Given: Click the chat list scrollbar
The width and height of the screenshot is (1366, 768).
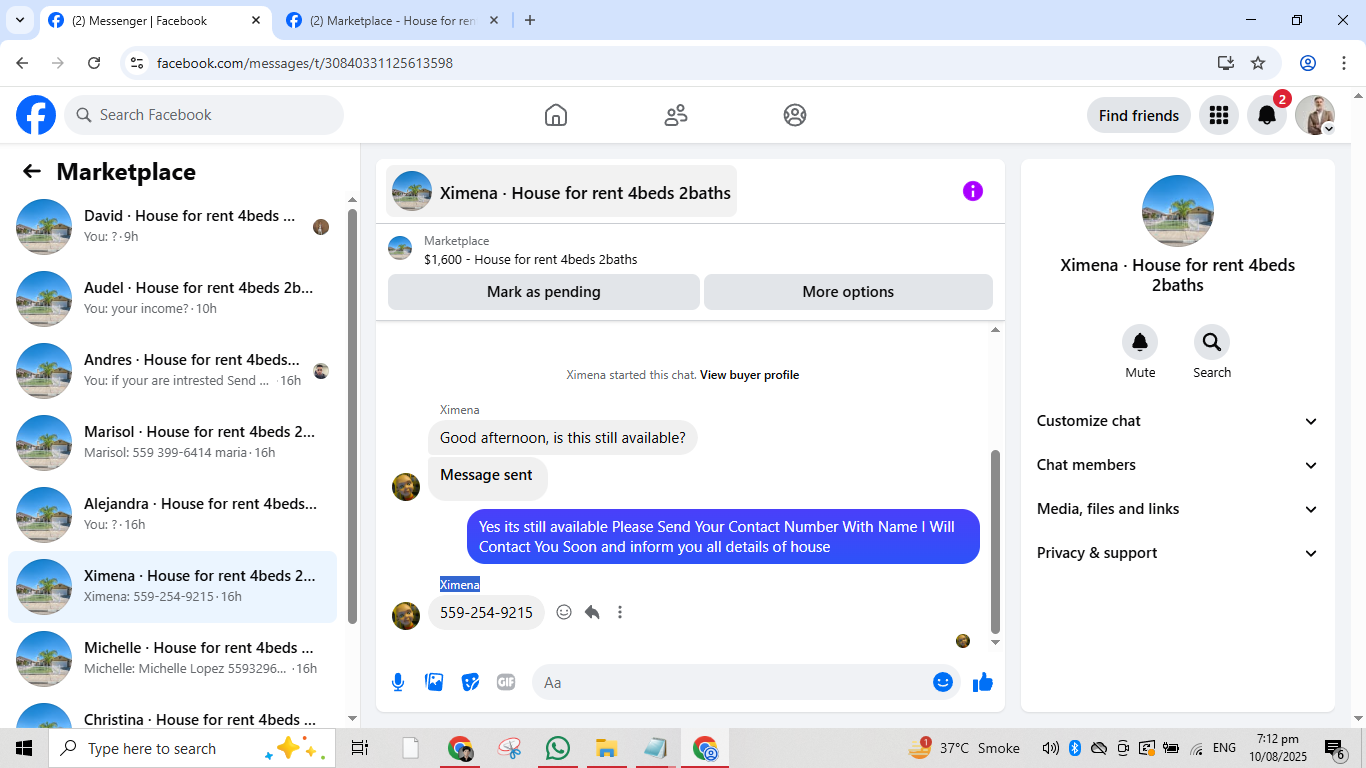Looking at the screenshot, I should pyautogui.click(x=352, y=416).
